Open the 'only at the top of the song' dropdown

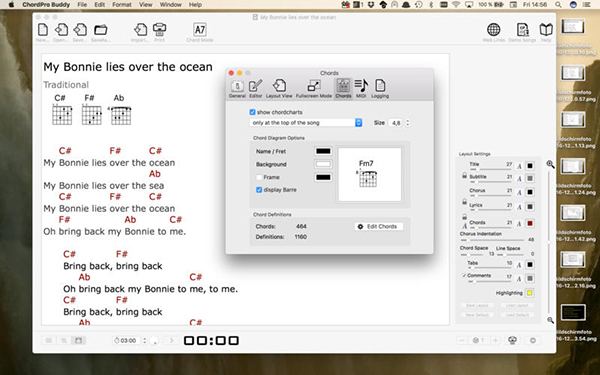tap(306, 122)
